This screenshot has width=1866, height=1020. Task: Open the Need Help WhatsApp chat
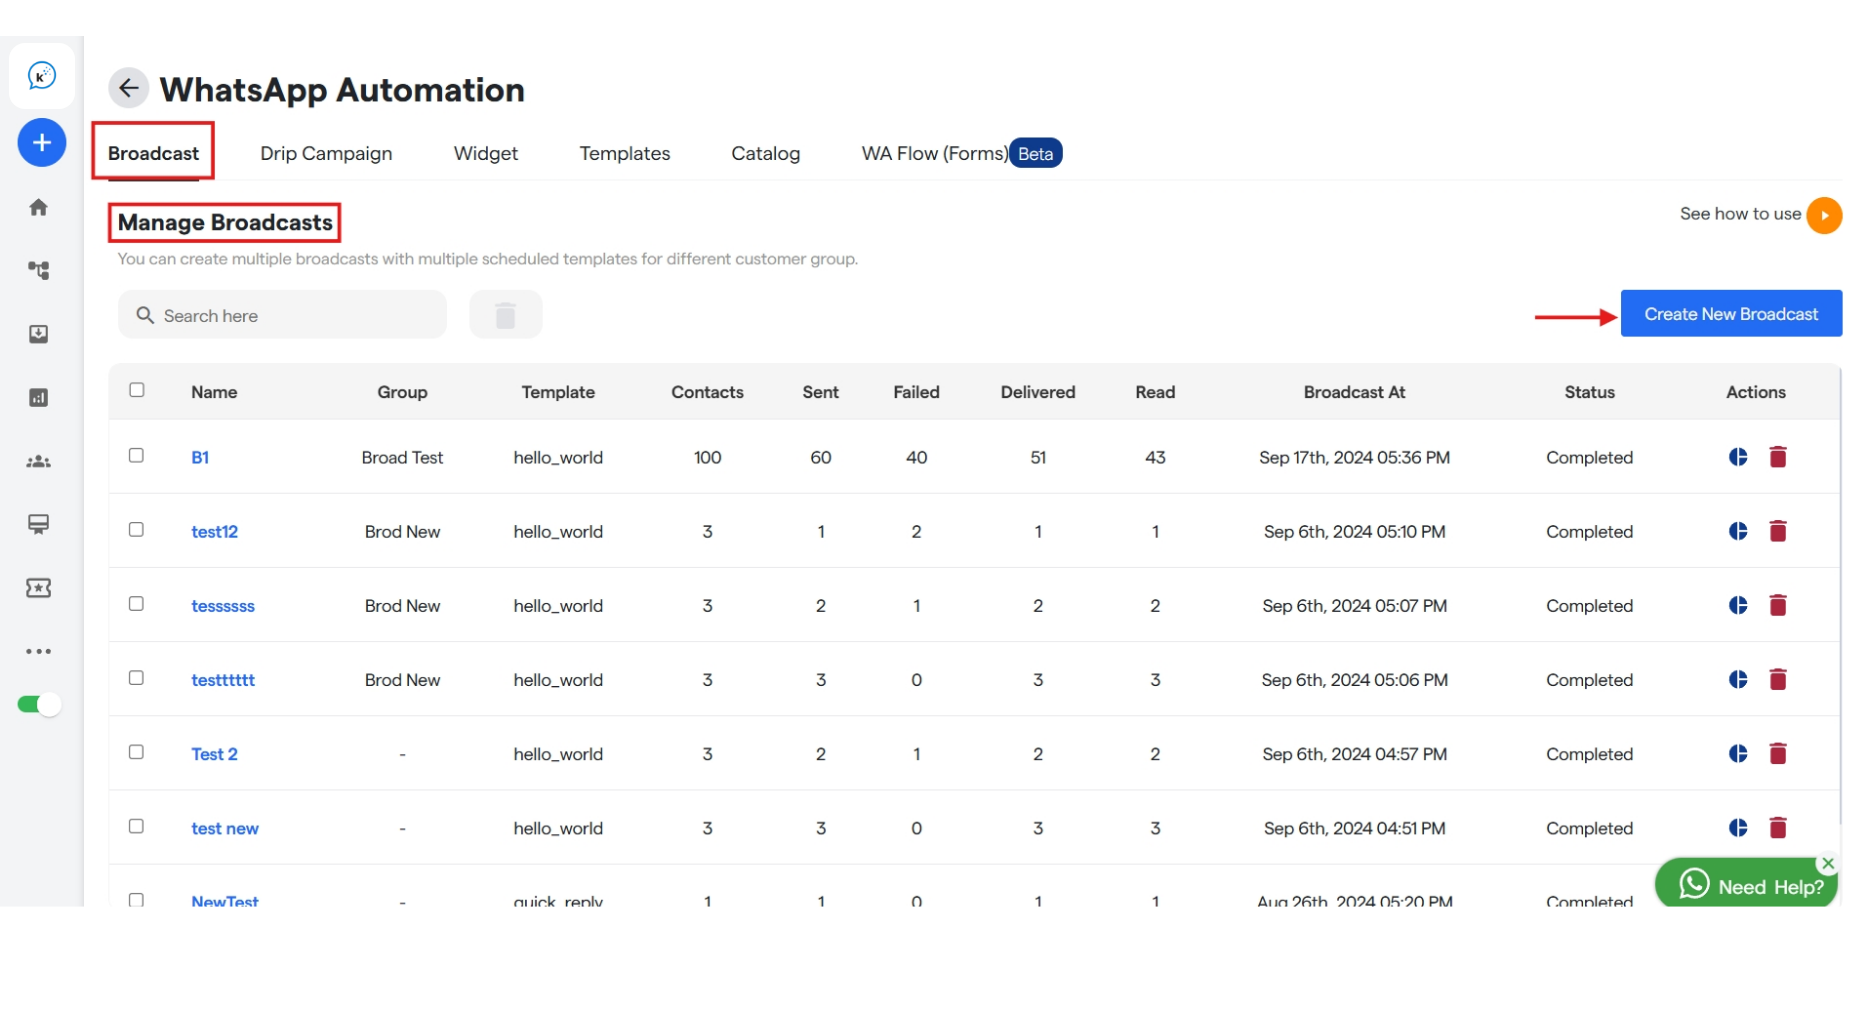pos(1746,885)
